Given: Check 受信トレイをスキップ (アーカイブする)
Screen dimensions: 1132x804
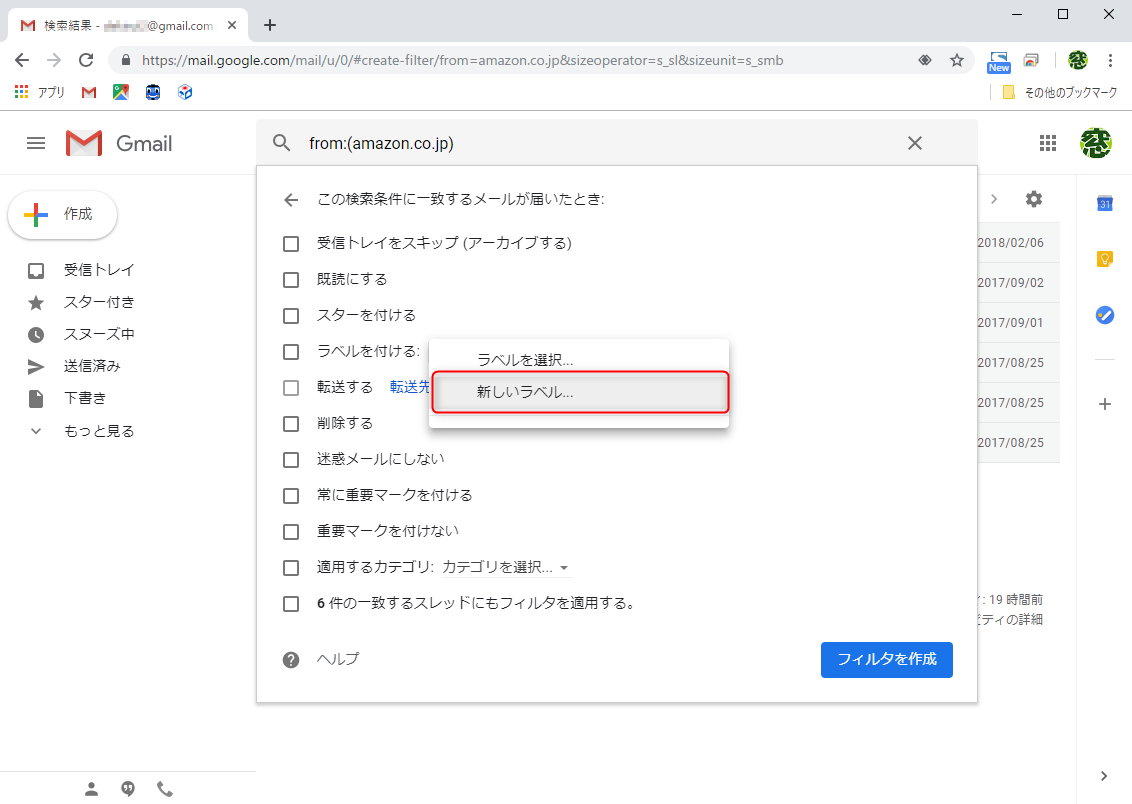Looking at the screenshot, I should coord(291,243).
